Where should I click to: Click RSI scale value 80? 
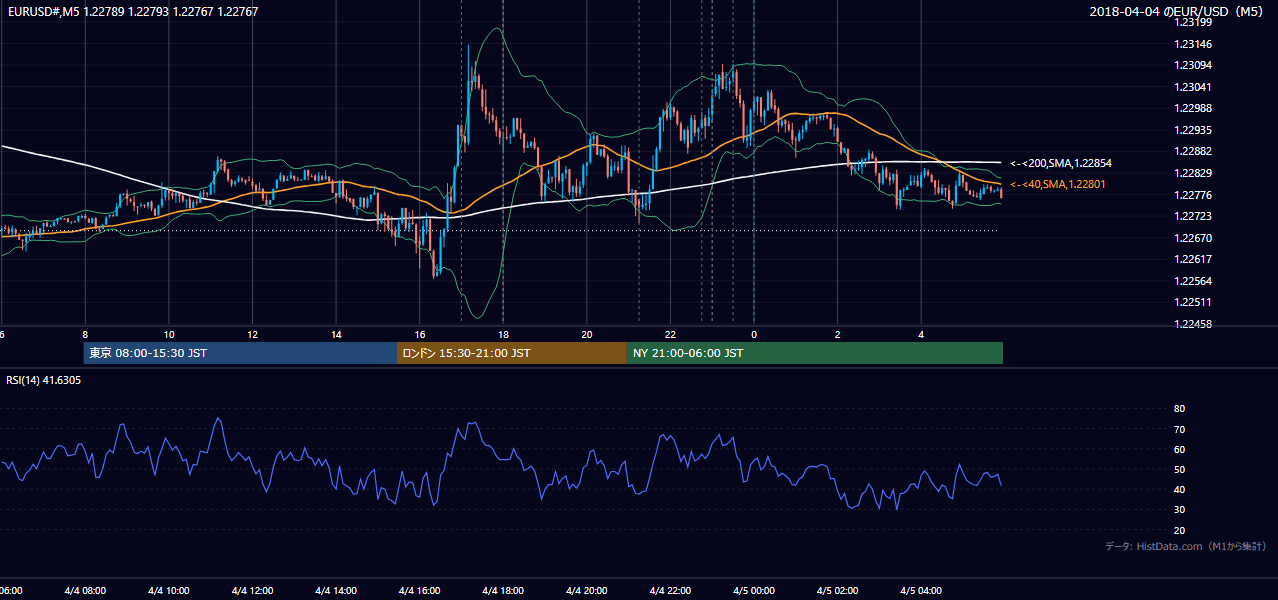pos(1180,409)
